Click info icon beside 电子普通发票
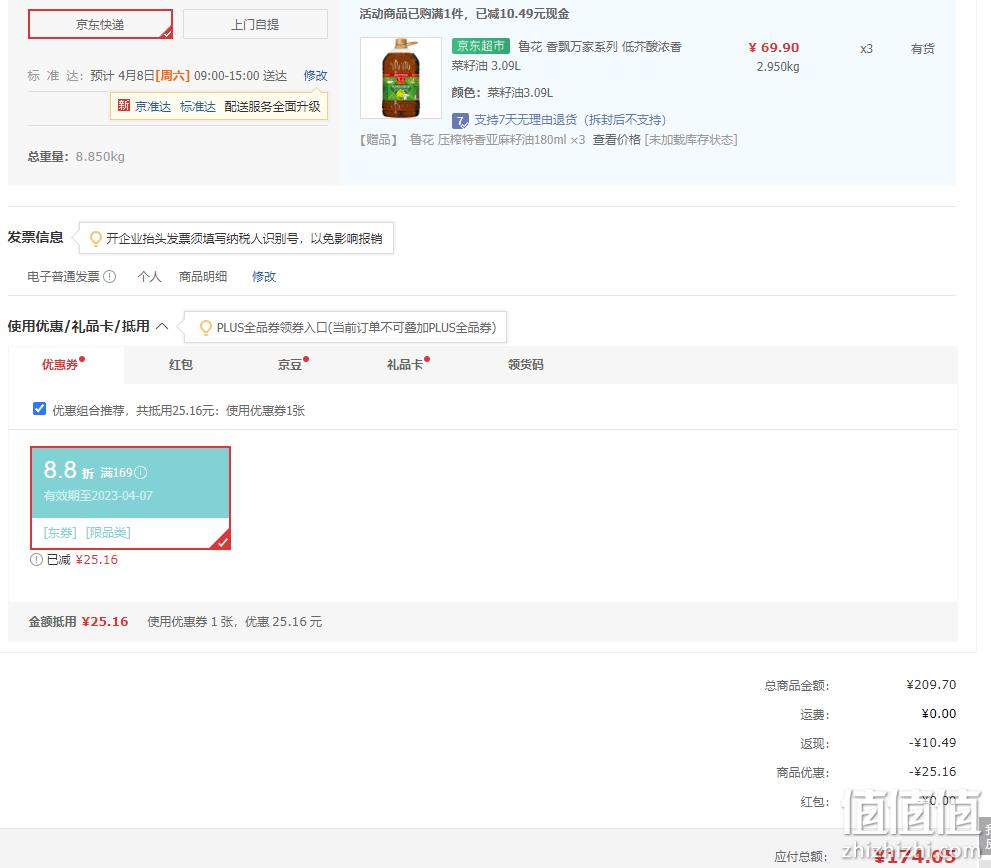 (110, 276)
